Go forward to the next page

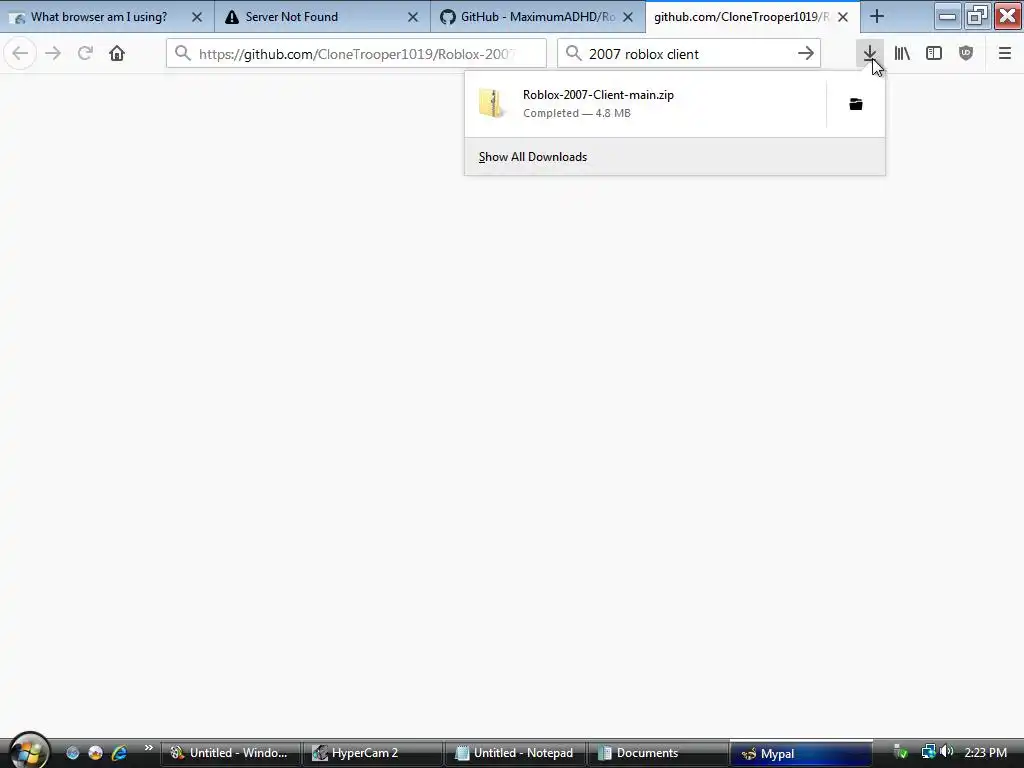click(x=53, y=54)
